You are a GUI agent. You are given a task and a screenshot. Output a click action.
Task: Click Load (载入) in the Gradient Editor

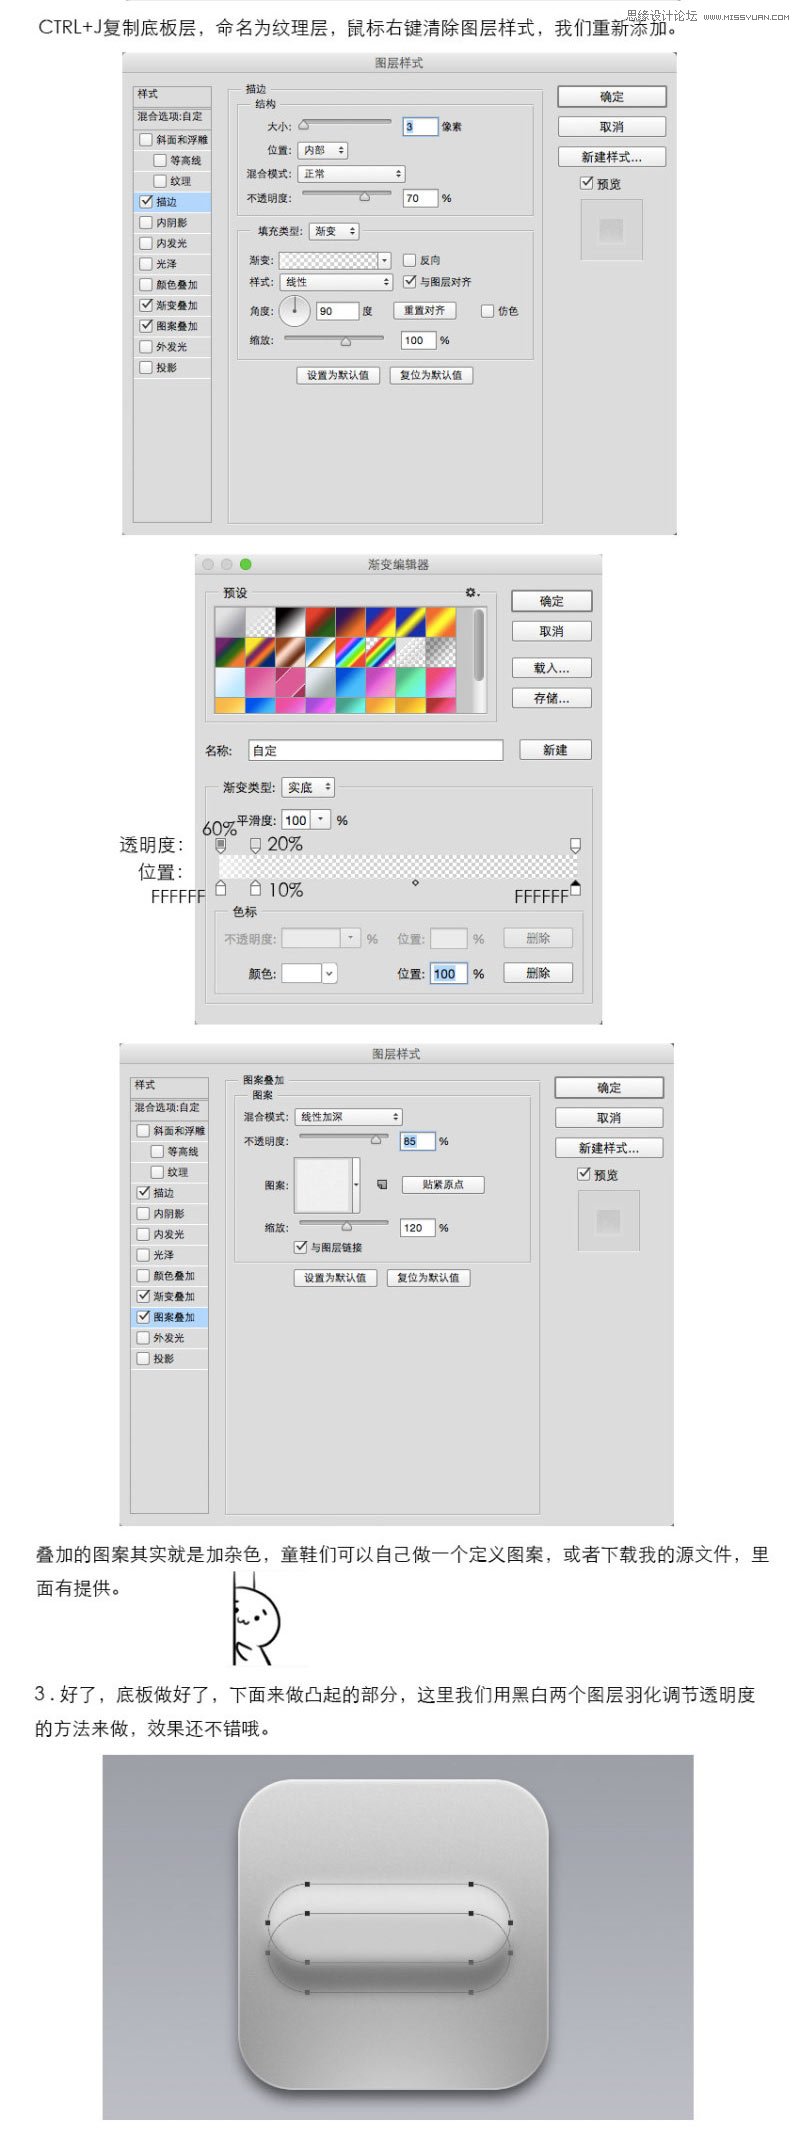551,668
